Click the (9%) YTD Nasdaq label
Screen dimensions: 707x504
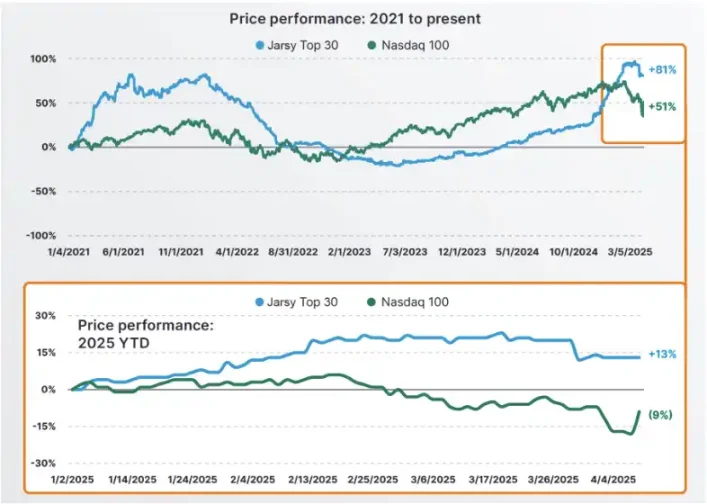point(661,415)
